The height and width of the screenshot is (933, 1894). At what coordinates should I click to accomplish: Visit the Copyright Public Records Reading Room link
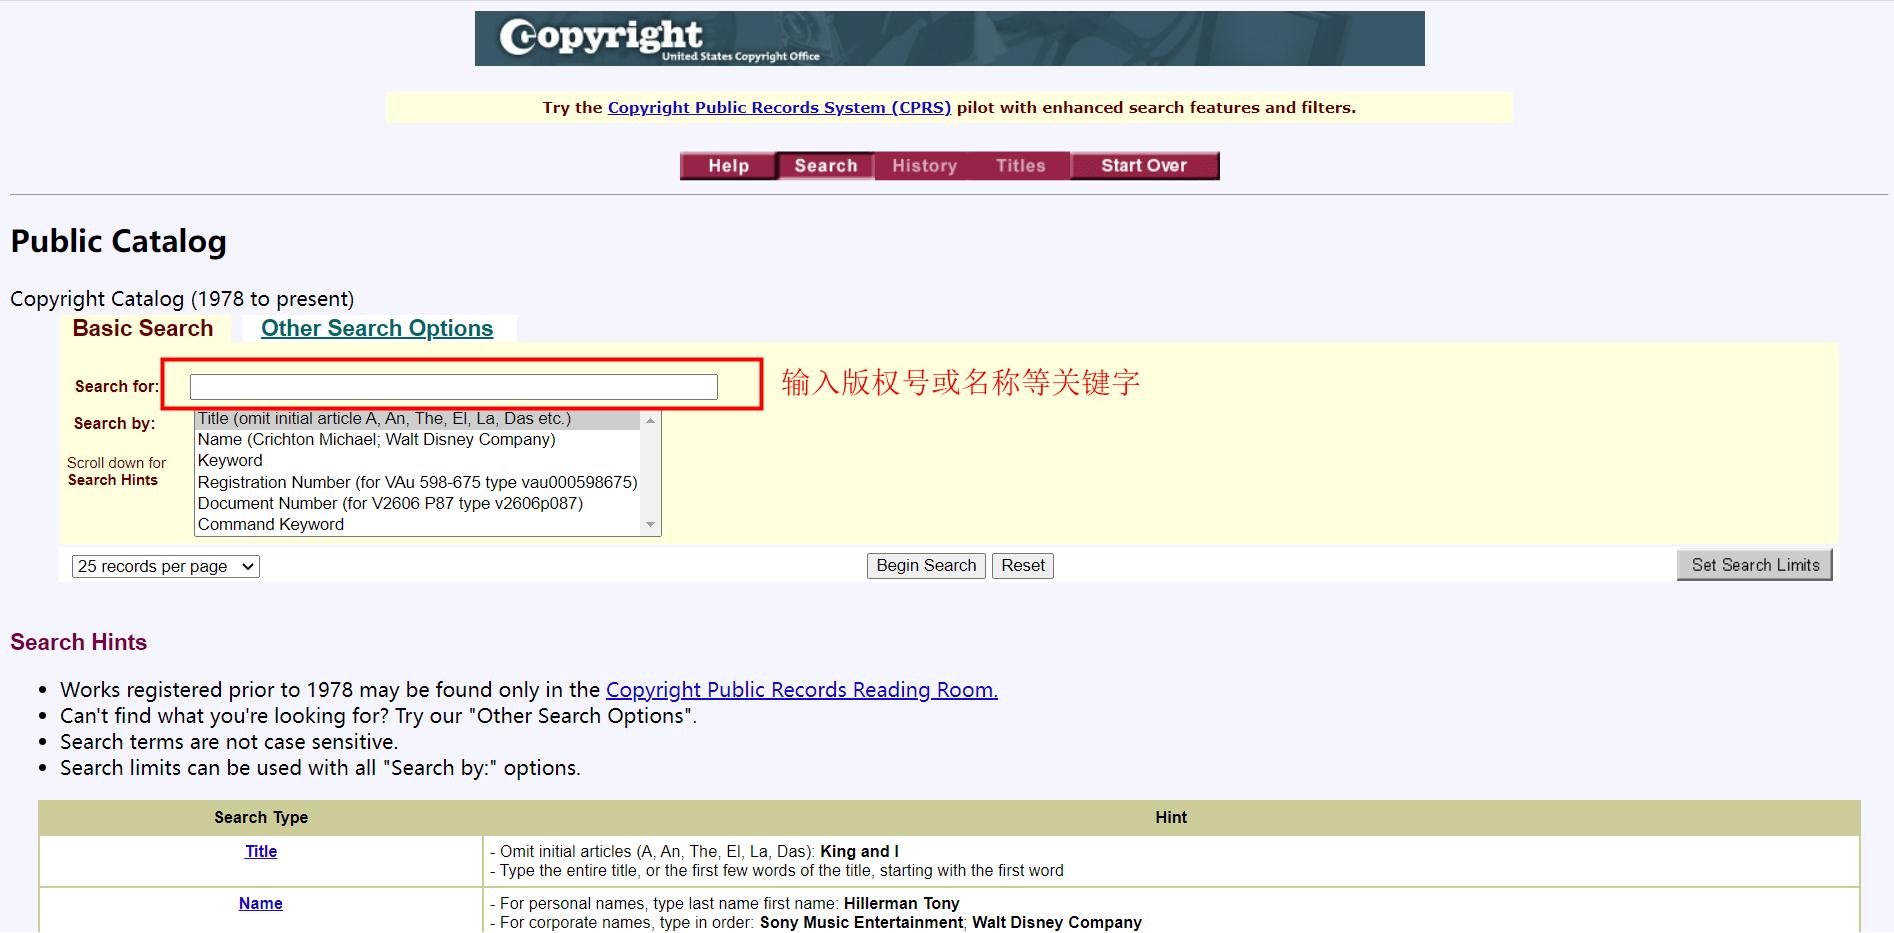[801, 689]
